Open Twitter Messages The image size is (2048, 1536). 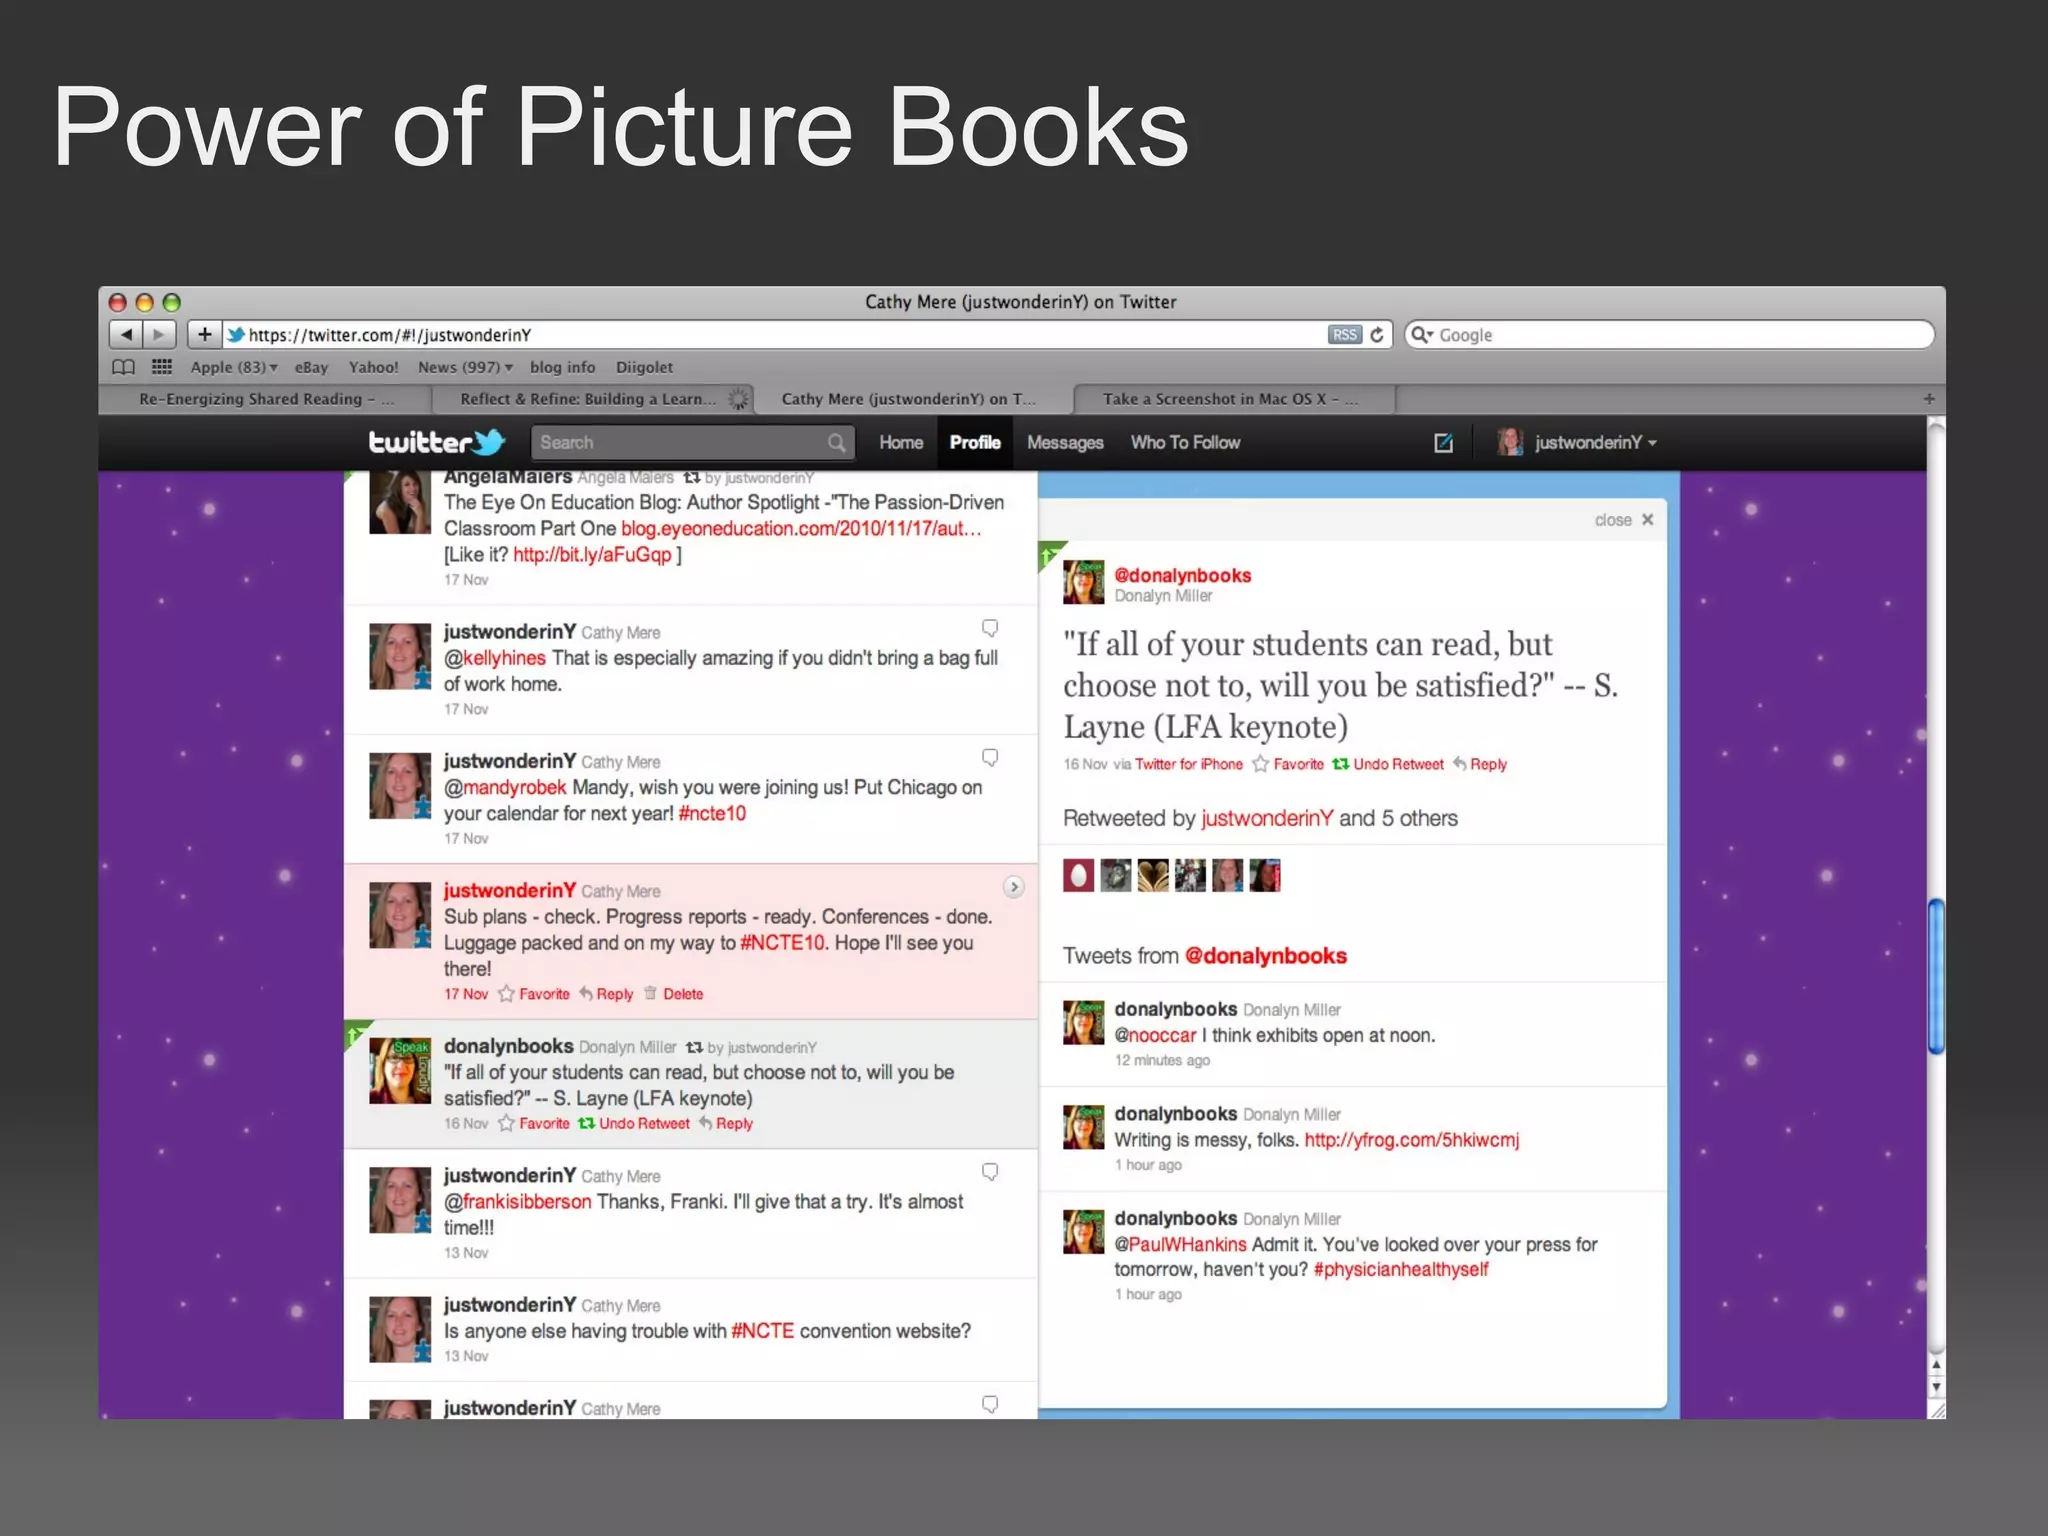(1065, 442)
